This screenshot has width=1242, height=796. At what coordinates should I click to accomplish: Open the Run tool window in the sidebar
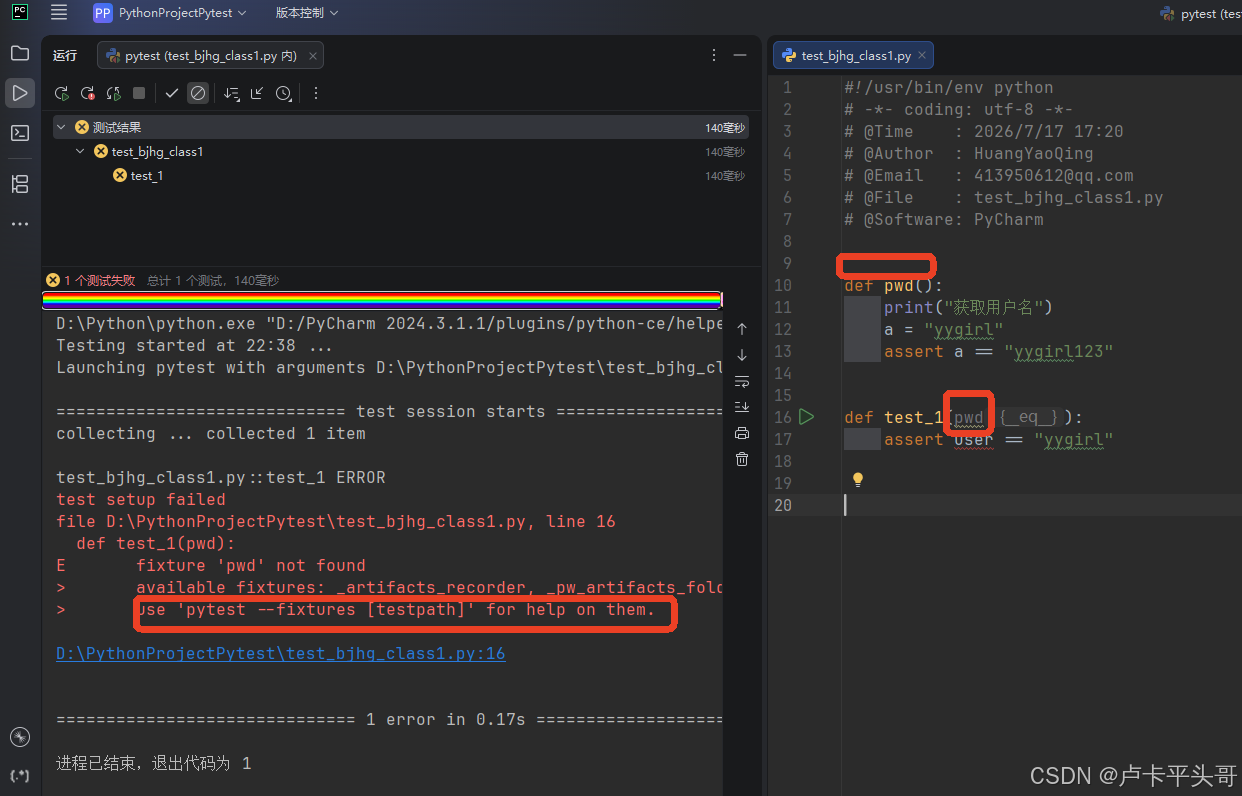click(19, 93)
